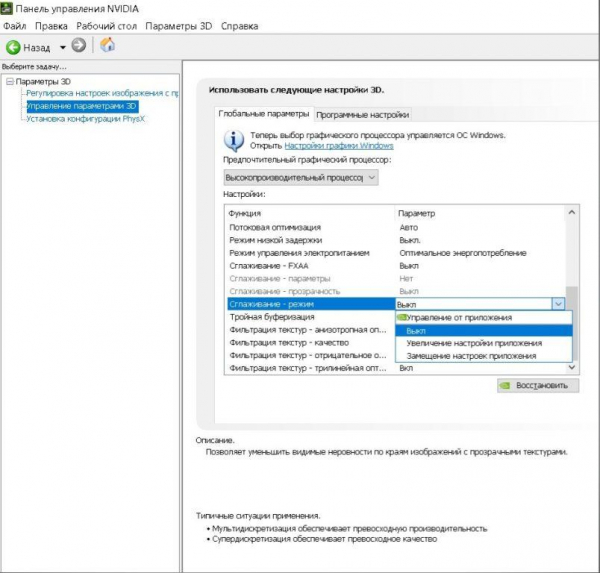Click the settings list scrollbar thumb

point(572,323)
